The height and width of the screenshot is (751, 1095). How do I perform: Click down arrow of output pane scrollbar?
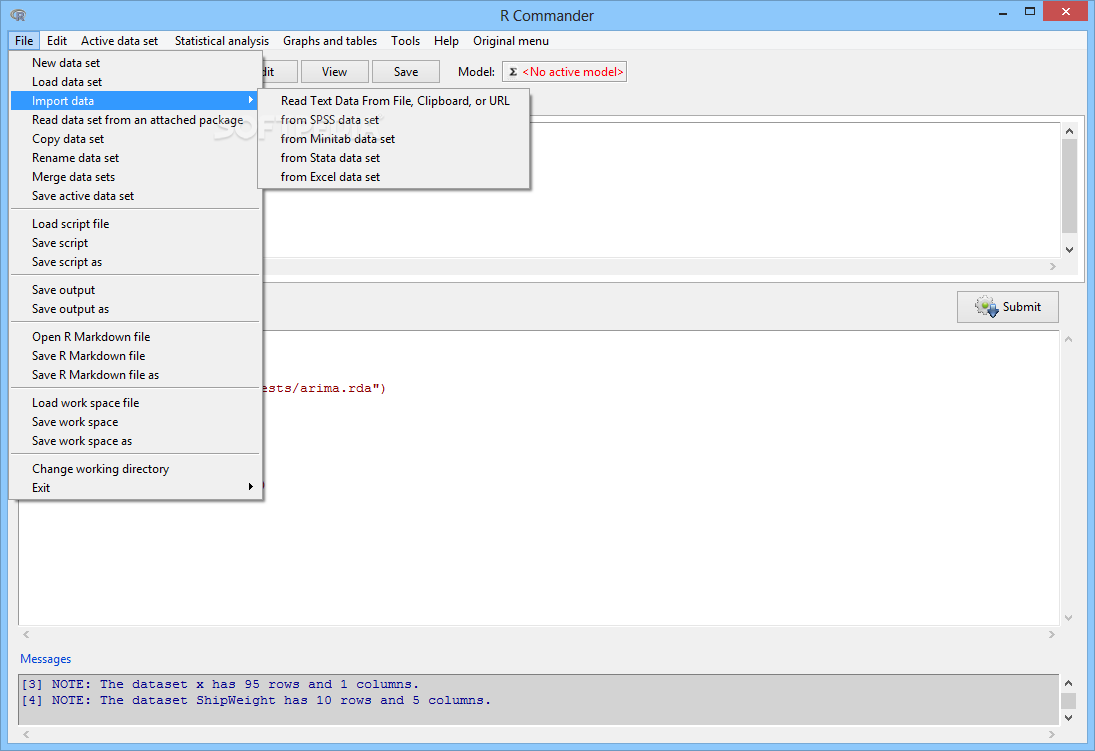pos(1068,618)
